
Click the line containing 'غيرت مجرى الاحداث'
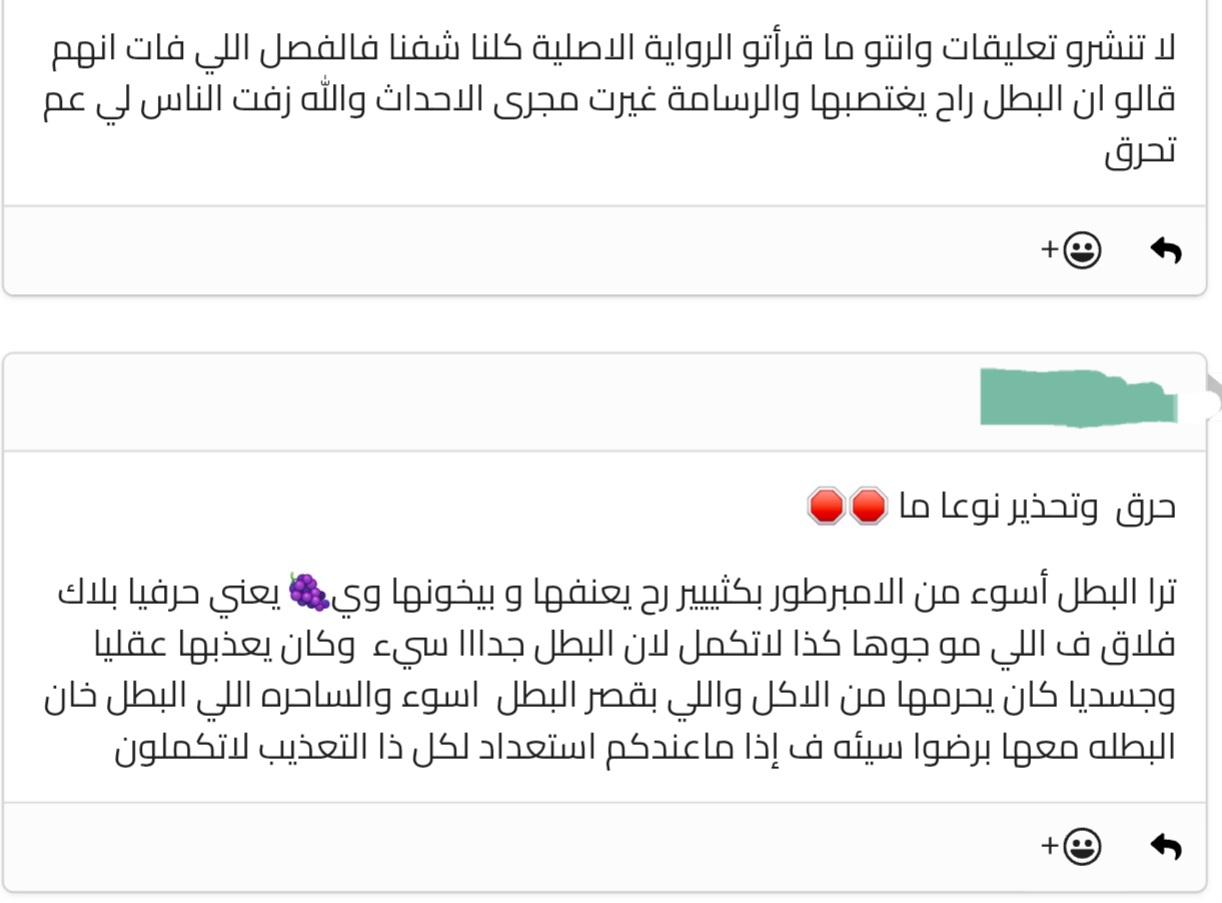[609, 100]
